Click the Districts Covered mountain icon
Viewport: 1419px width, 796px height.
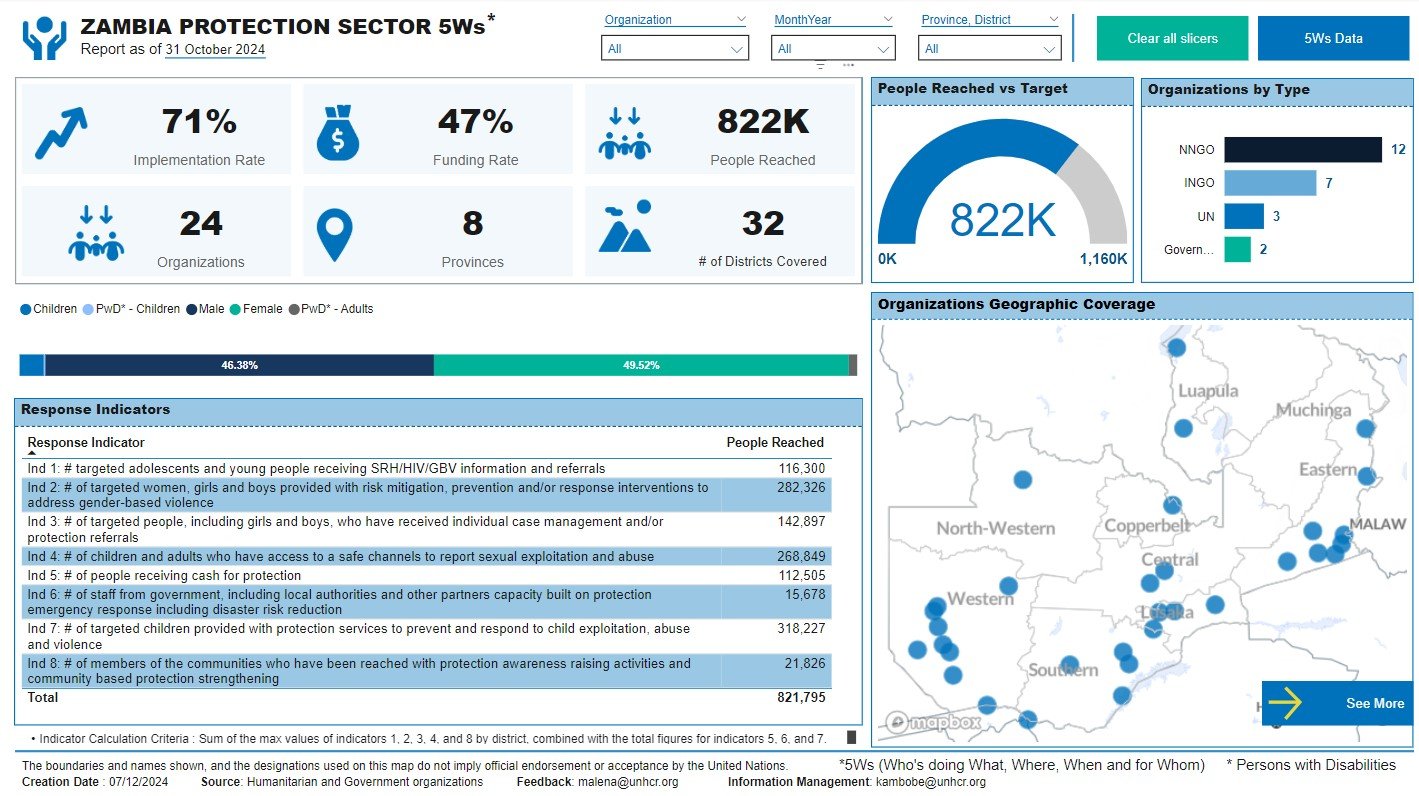pos(625,230)
